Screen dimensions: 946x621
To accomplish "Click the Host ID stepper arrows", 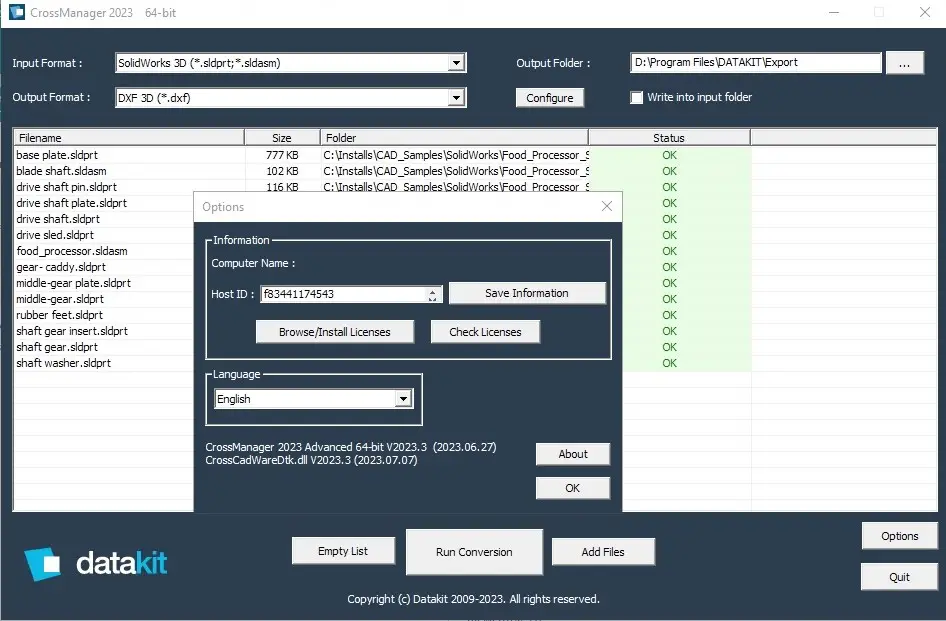I will click(432, 295).
